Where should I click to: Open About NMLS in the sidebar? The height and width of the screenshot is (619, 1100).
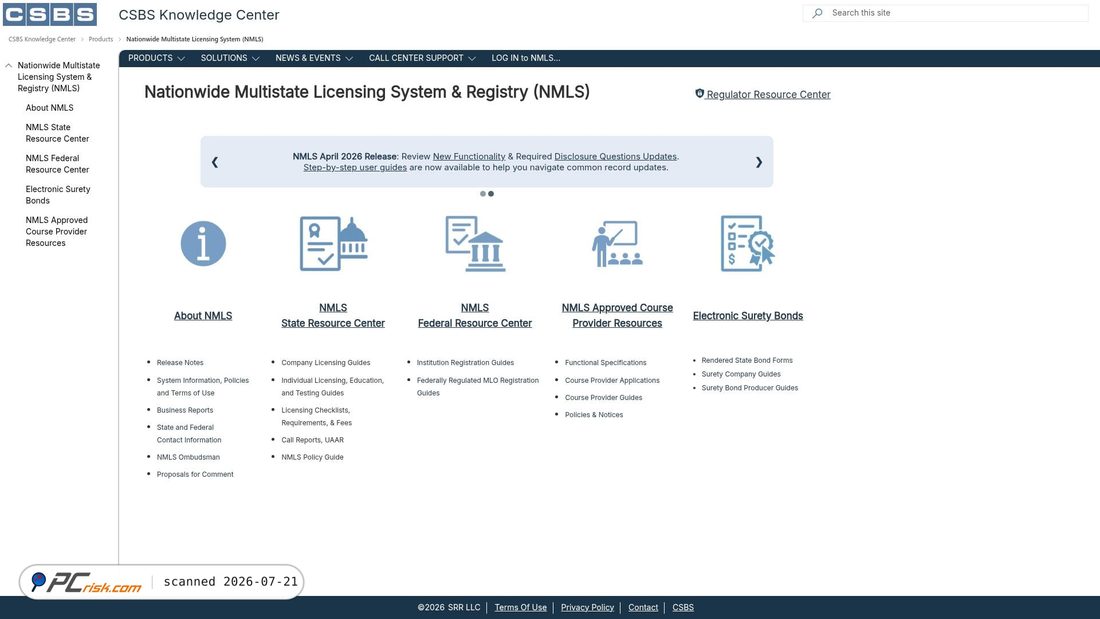click(49, 108)
